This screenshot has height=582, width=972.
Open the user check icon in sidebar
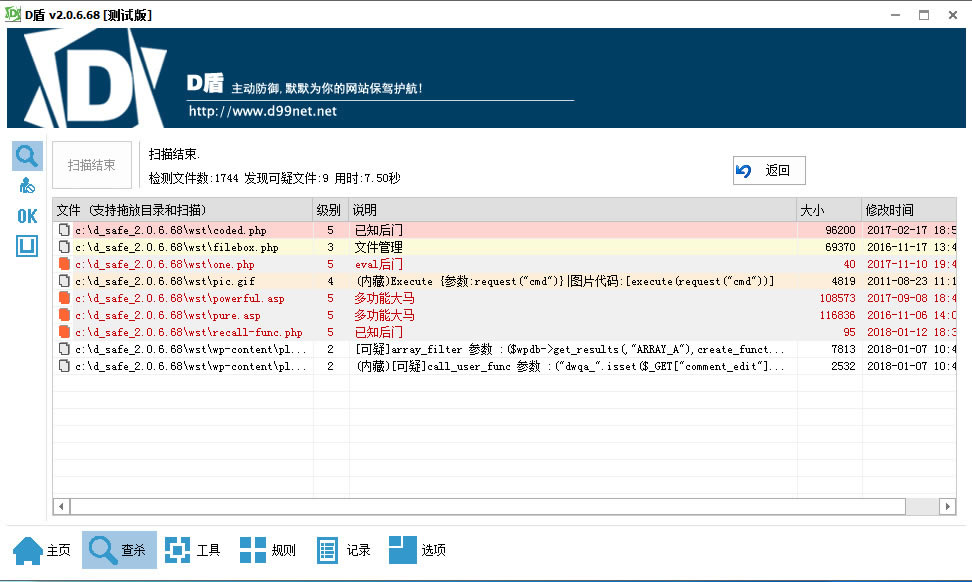27,185
